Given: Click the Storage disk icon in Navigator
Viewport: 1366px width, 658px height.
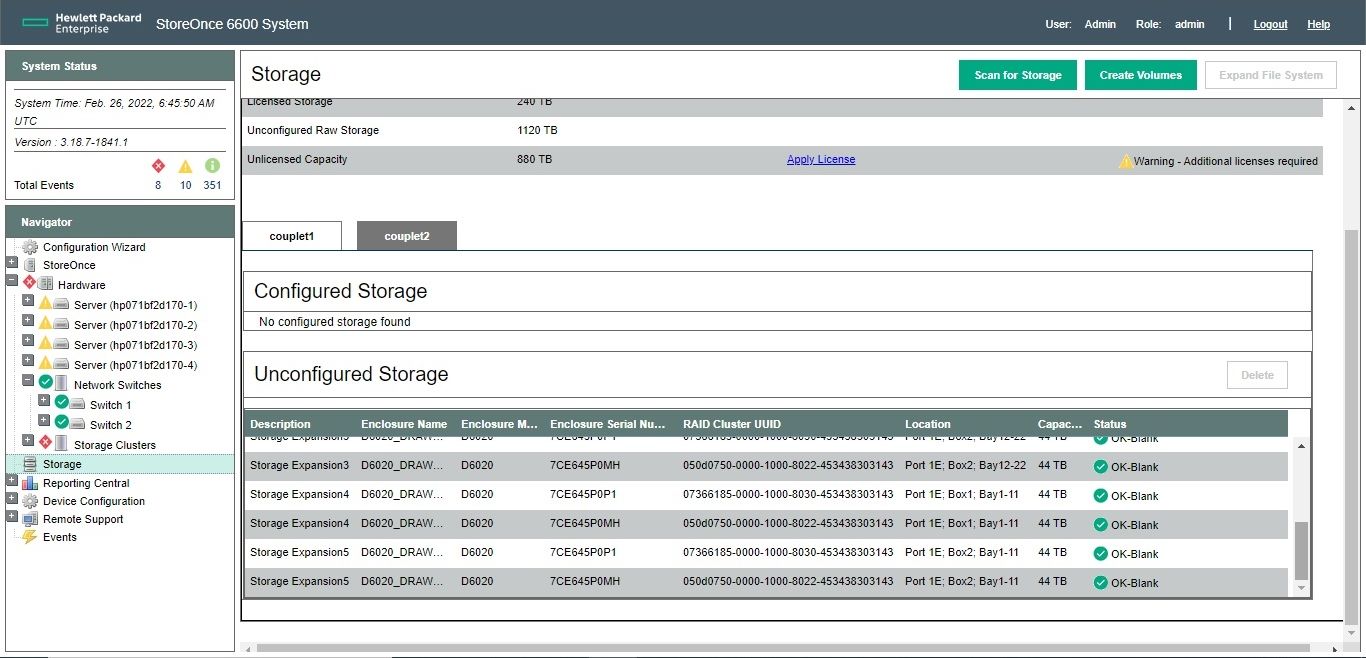Looking at the screenshot, I should tap(30, 464).
